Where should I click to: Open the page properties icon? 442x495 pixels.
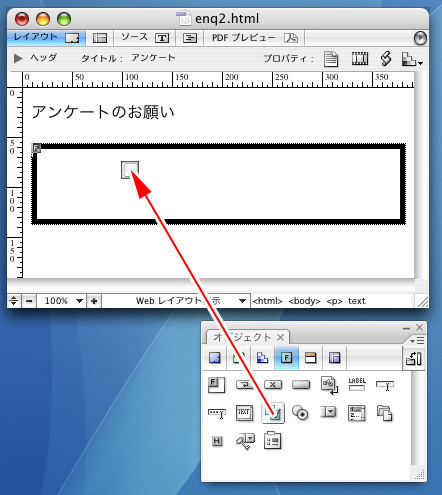click(x=331, y=59)
